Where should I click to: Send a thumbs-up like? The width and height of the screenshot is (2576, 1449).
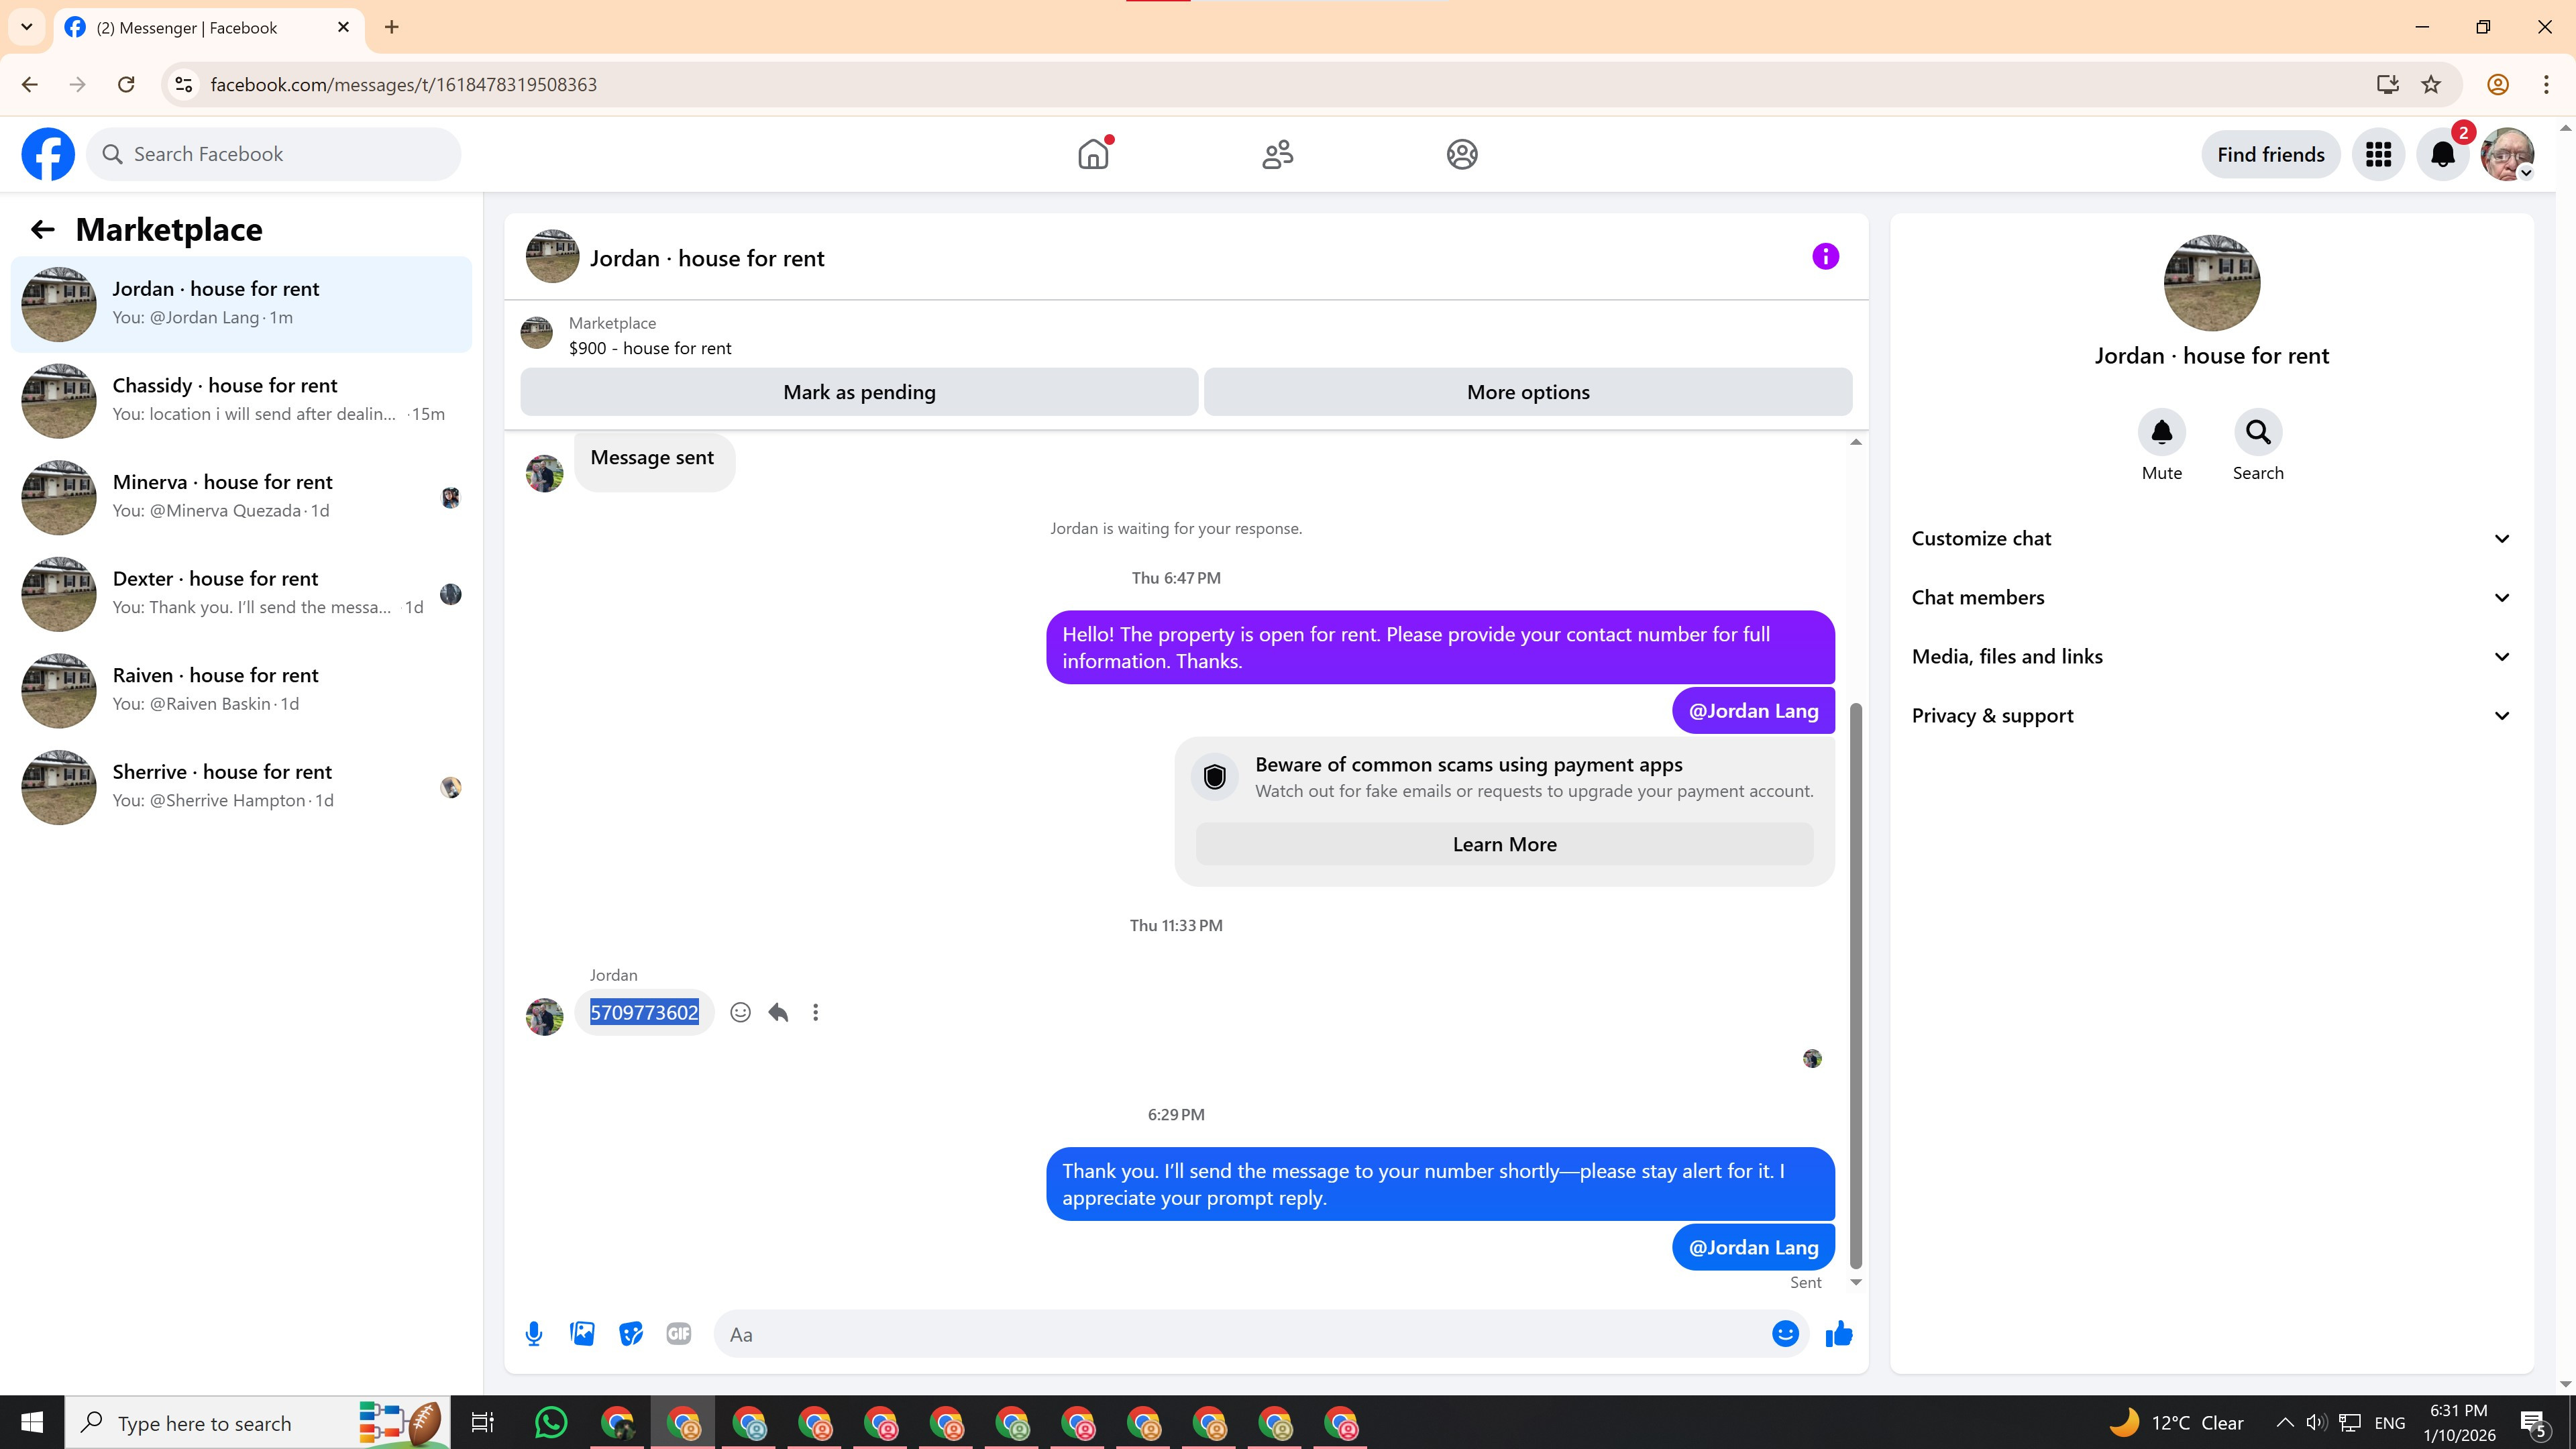click(1838, 1334)
